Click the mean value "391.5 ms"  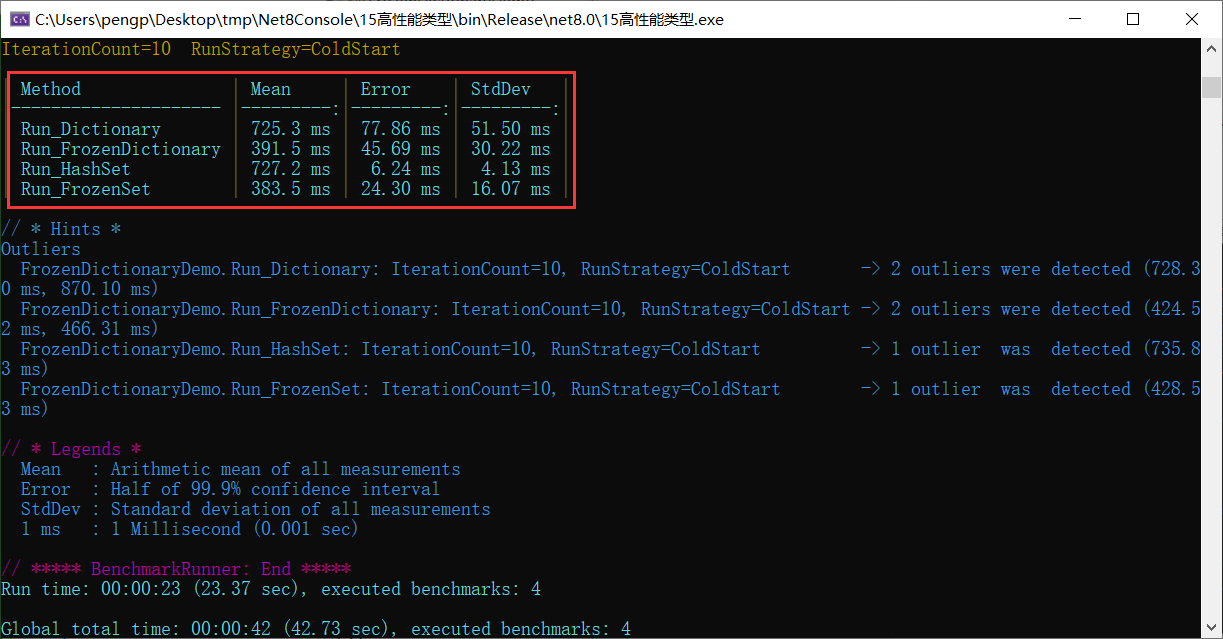[x=290, y=149]
